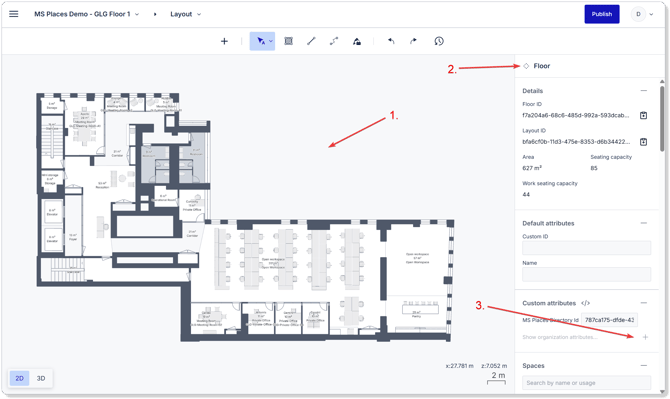Collapse the Custom attributes section
The image size is (670, 399).
point(644,303)
